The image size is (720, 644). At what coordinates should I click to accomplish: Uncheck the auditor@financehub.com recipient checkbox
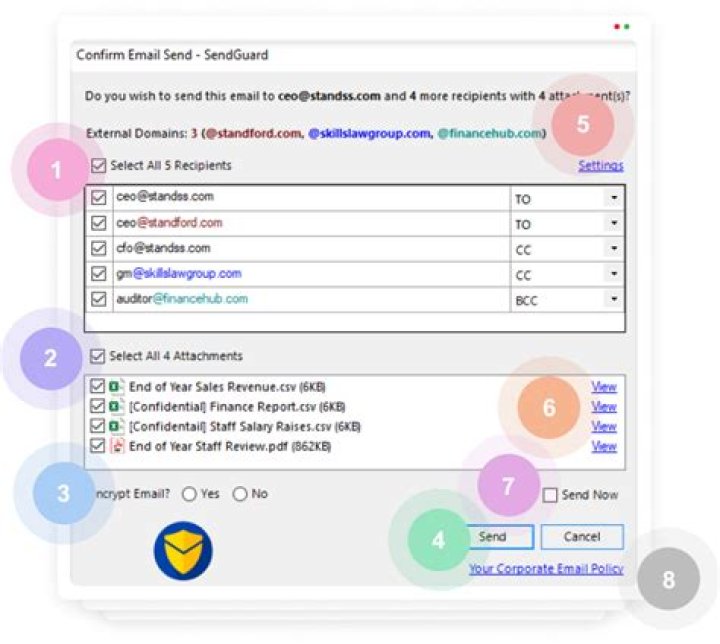(x=98, y=299)
